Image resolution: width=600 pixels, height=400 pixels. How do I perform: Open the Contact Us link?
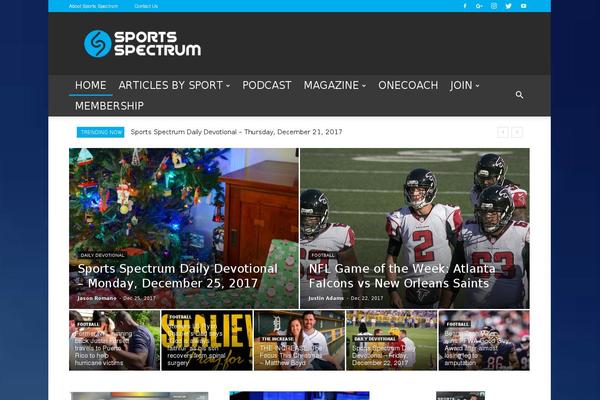point(146,6)
